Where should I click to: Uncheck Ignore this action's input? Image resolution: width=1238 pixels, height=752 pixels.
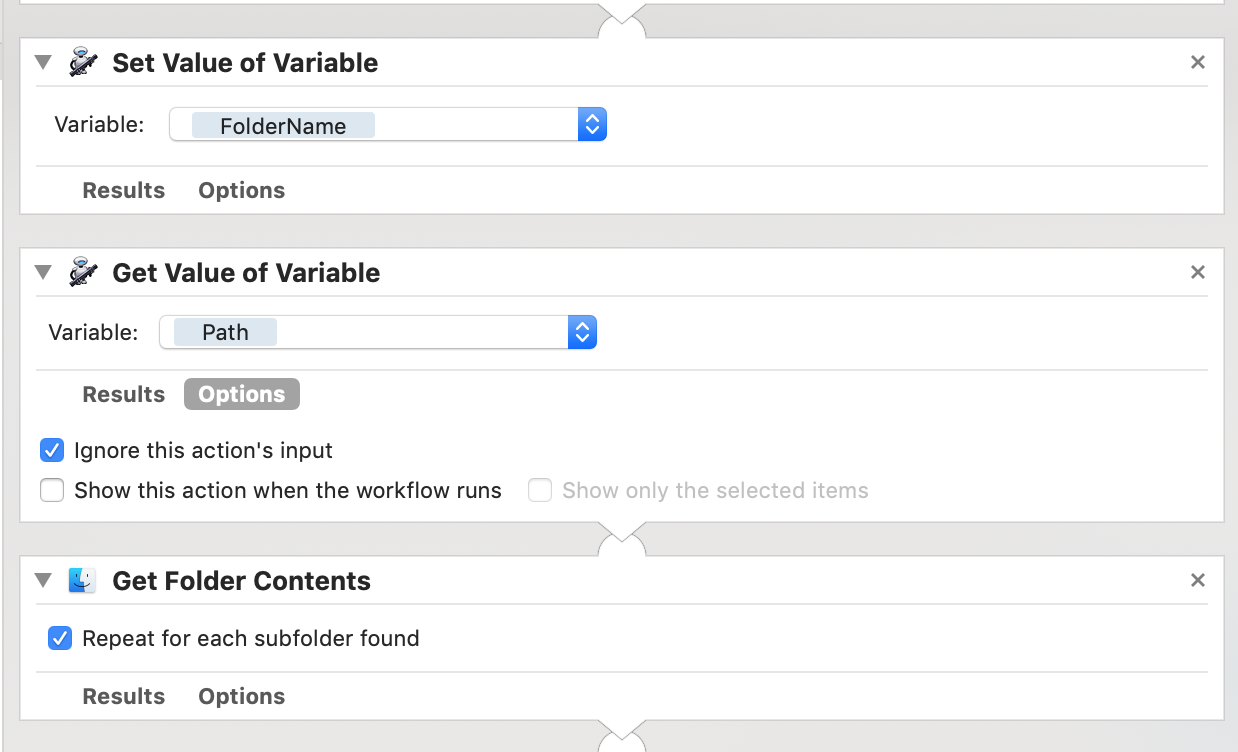click(52, 450)
